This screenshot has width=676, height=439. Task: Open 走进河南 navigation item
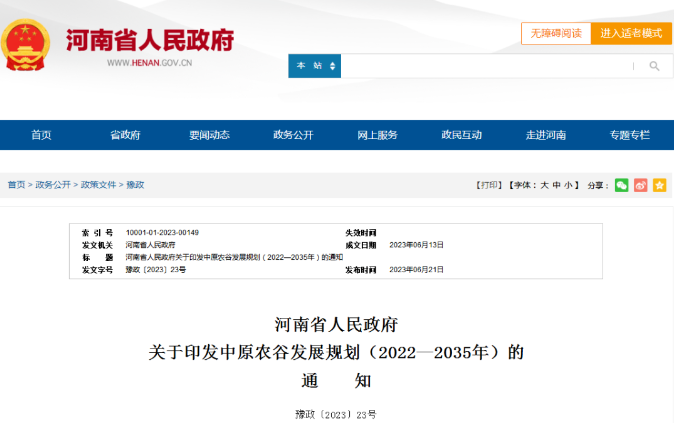pos(546,135)
